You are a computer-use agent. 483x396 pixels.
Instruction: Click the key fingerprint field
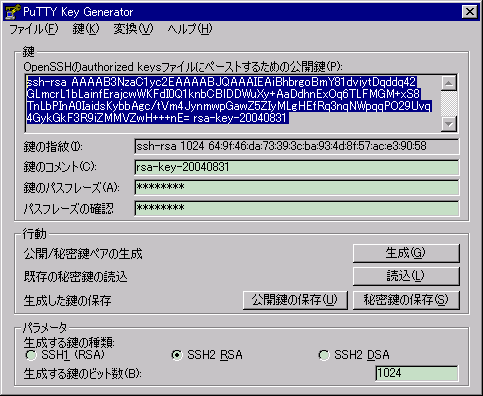[x=297, y=147]
